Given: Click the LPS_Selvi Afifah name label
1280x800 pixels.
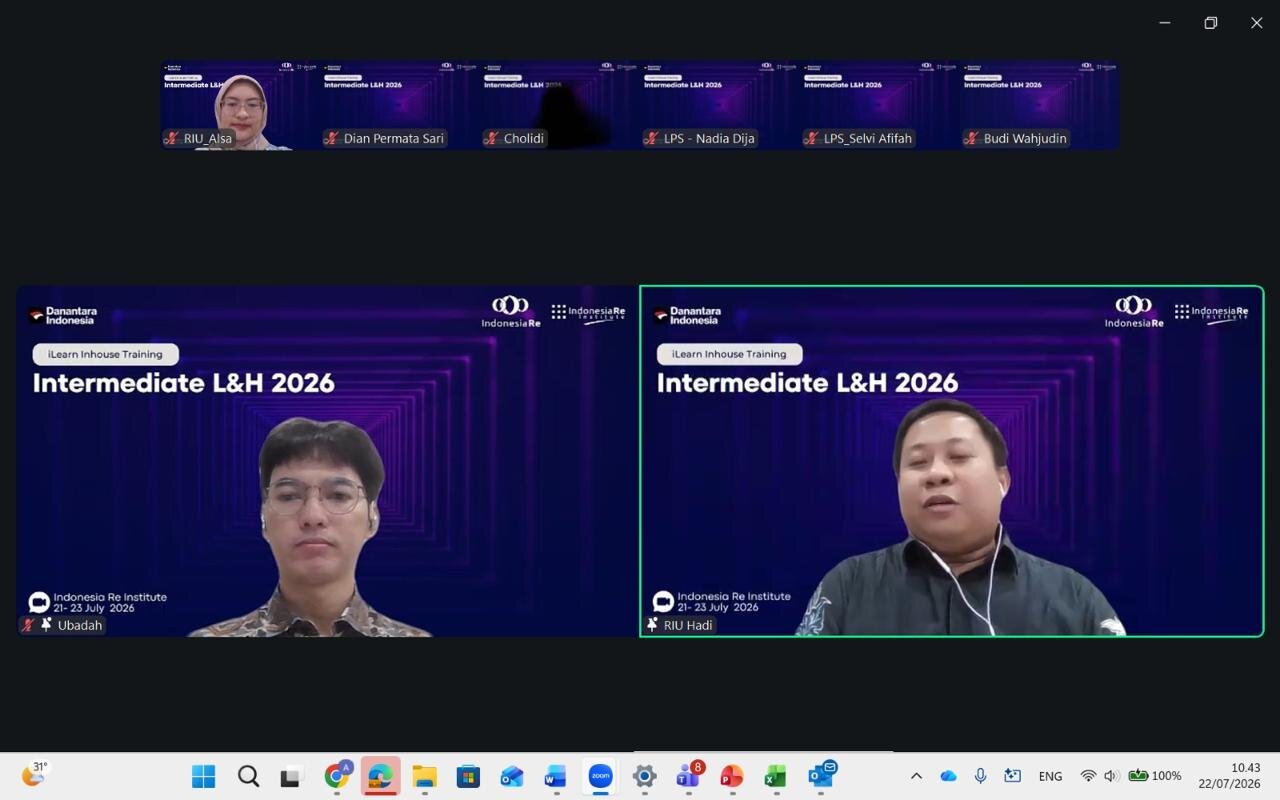Looking at the screenshot, I should (868, 138).
